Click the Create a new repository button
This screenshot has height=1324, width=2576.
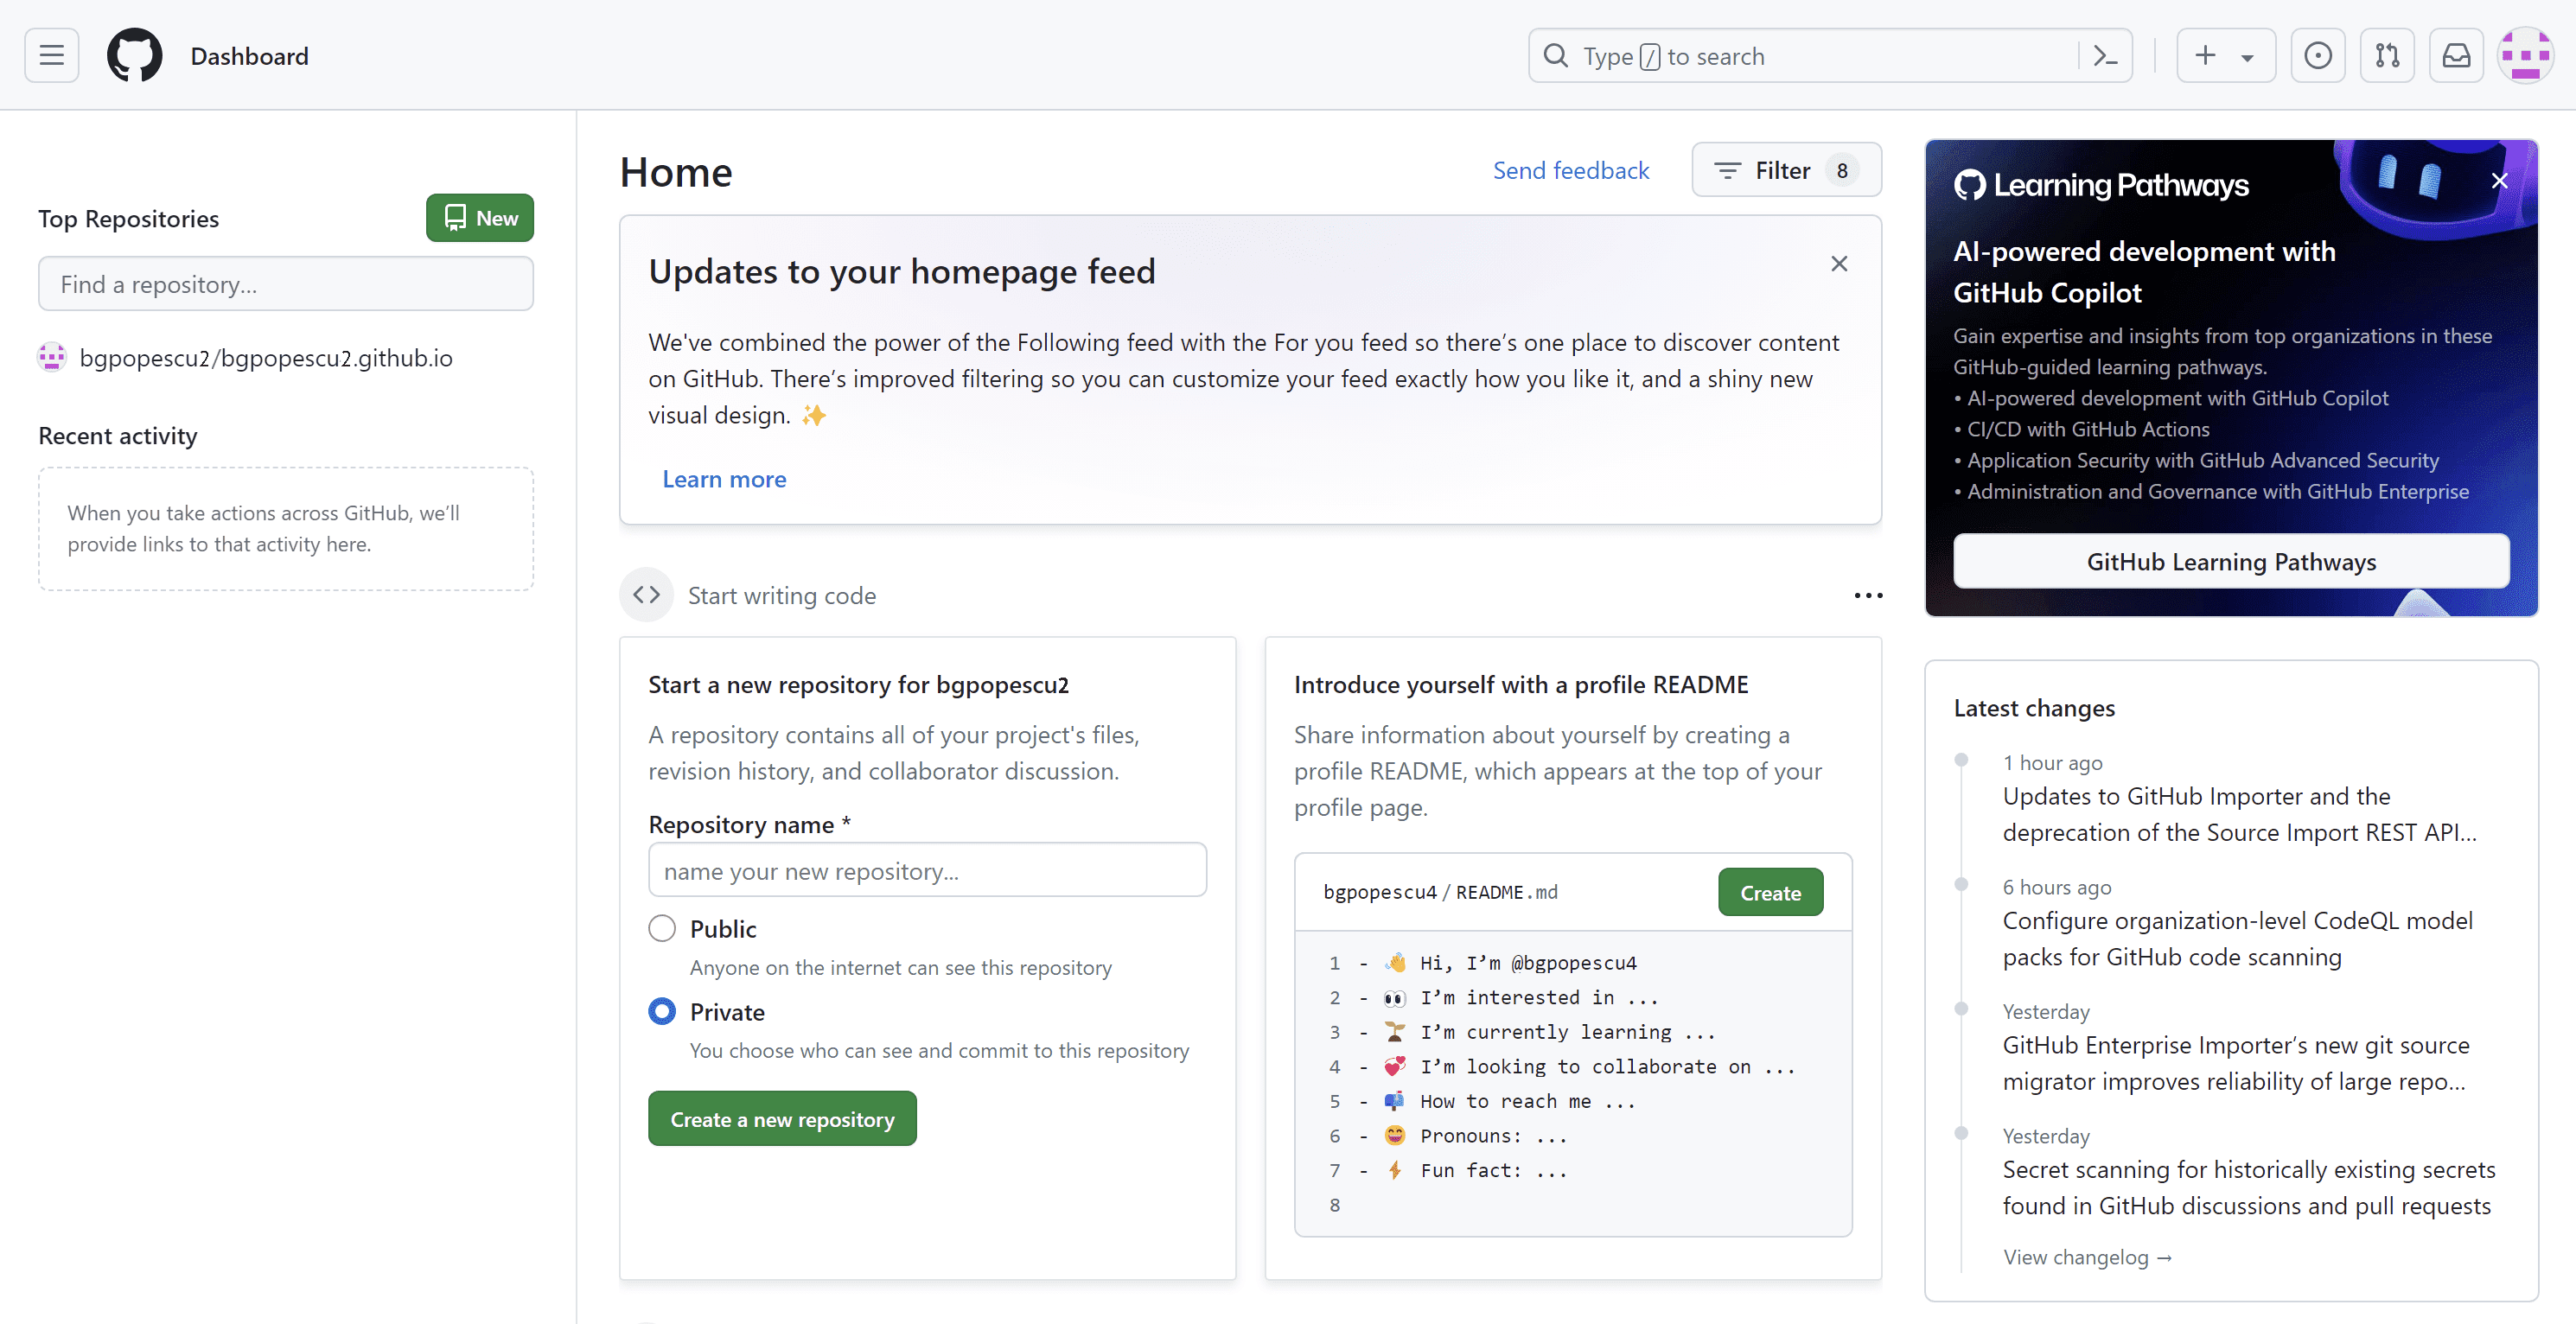click(x=782, y=1119)
